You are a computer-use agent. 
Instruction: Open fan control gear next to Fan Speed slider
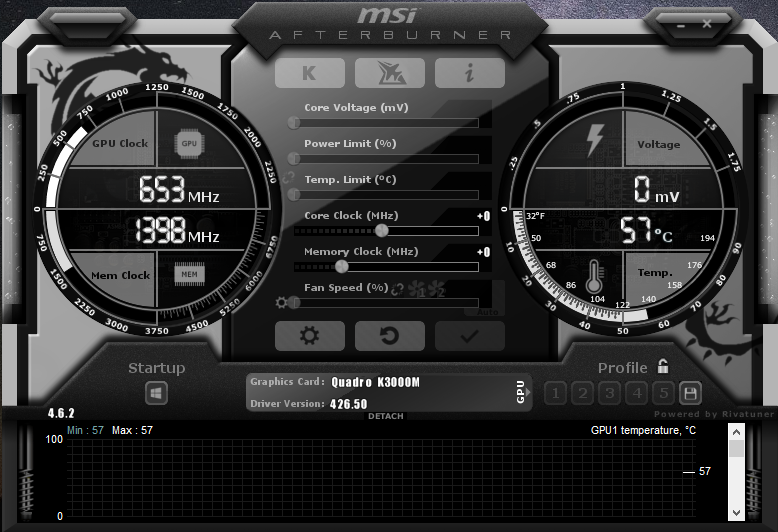pos(281,302)
